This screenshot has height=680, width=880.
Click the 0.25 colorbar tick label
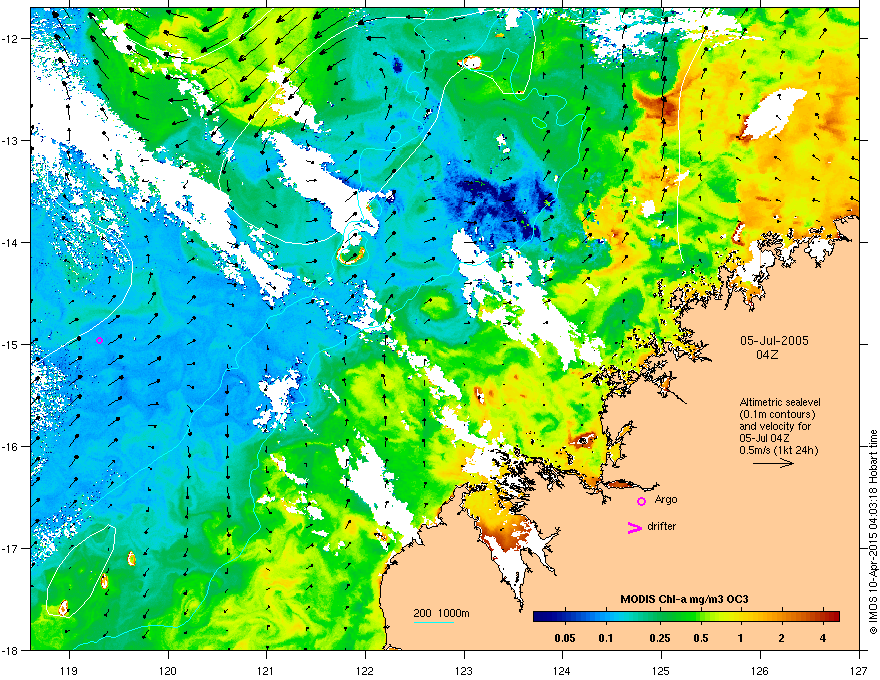click(x=660, y=638)
